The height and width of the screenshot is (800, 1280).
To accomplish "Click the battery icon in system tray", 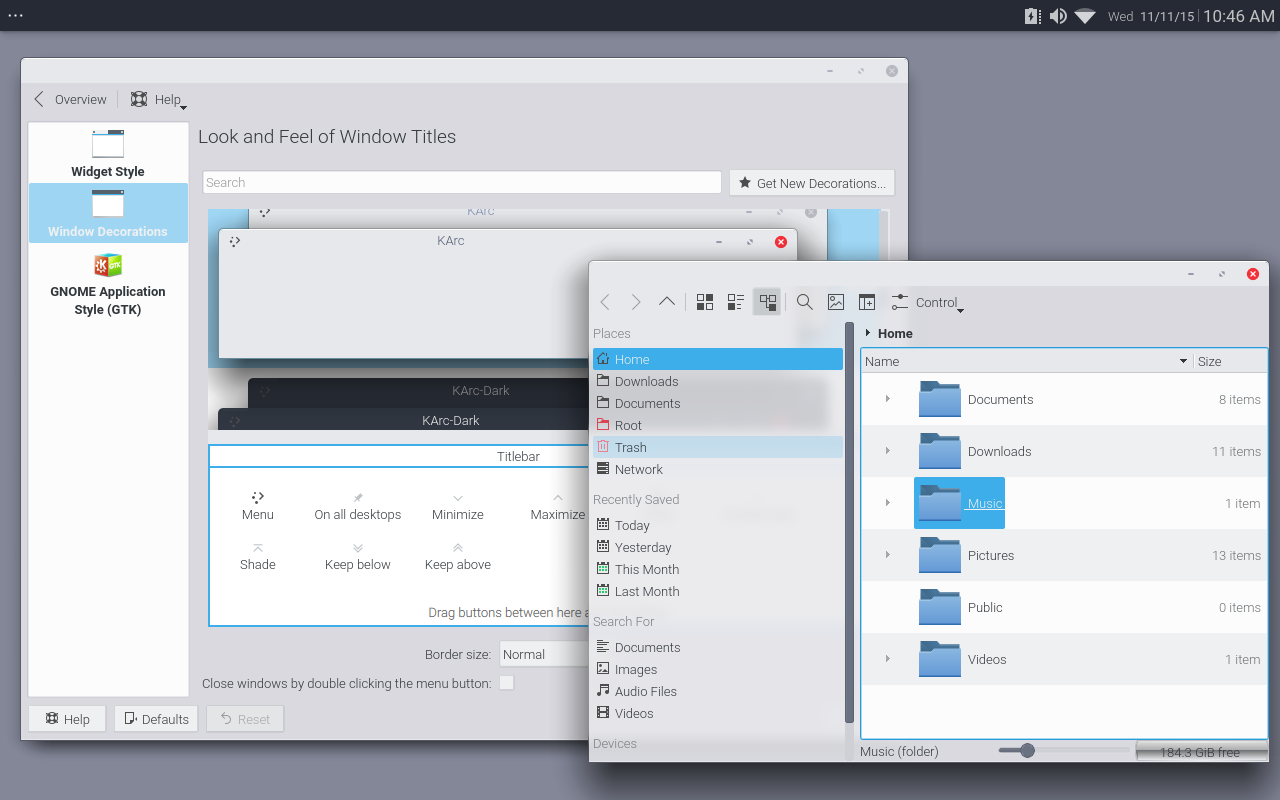I will point(1032,16).
